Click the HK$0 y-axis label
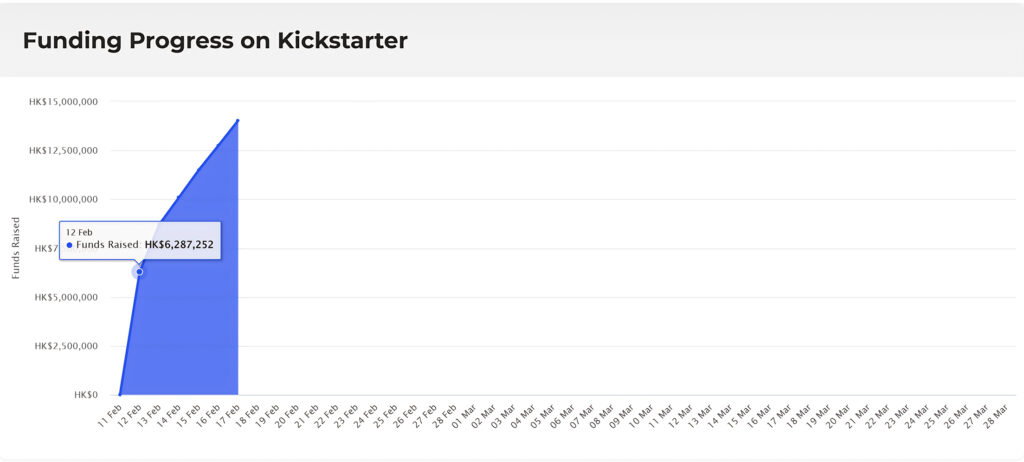The width and height of the screenshot is (1024, 462). tap(85, 395)
